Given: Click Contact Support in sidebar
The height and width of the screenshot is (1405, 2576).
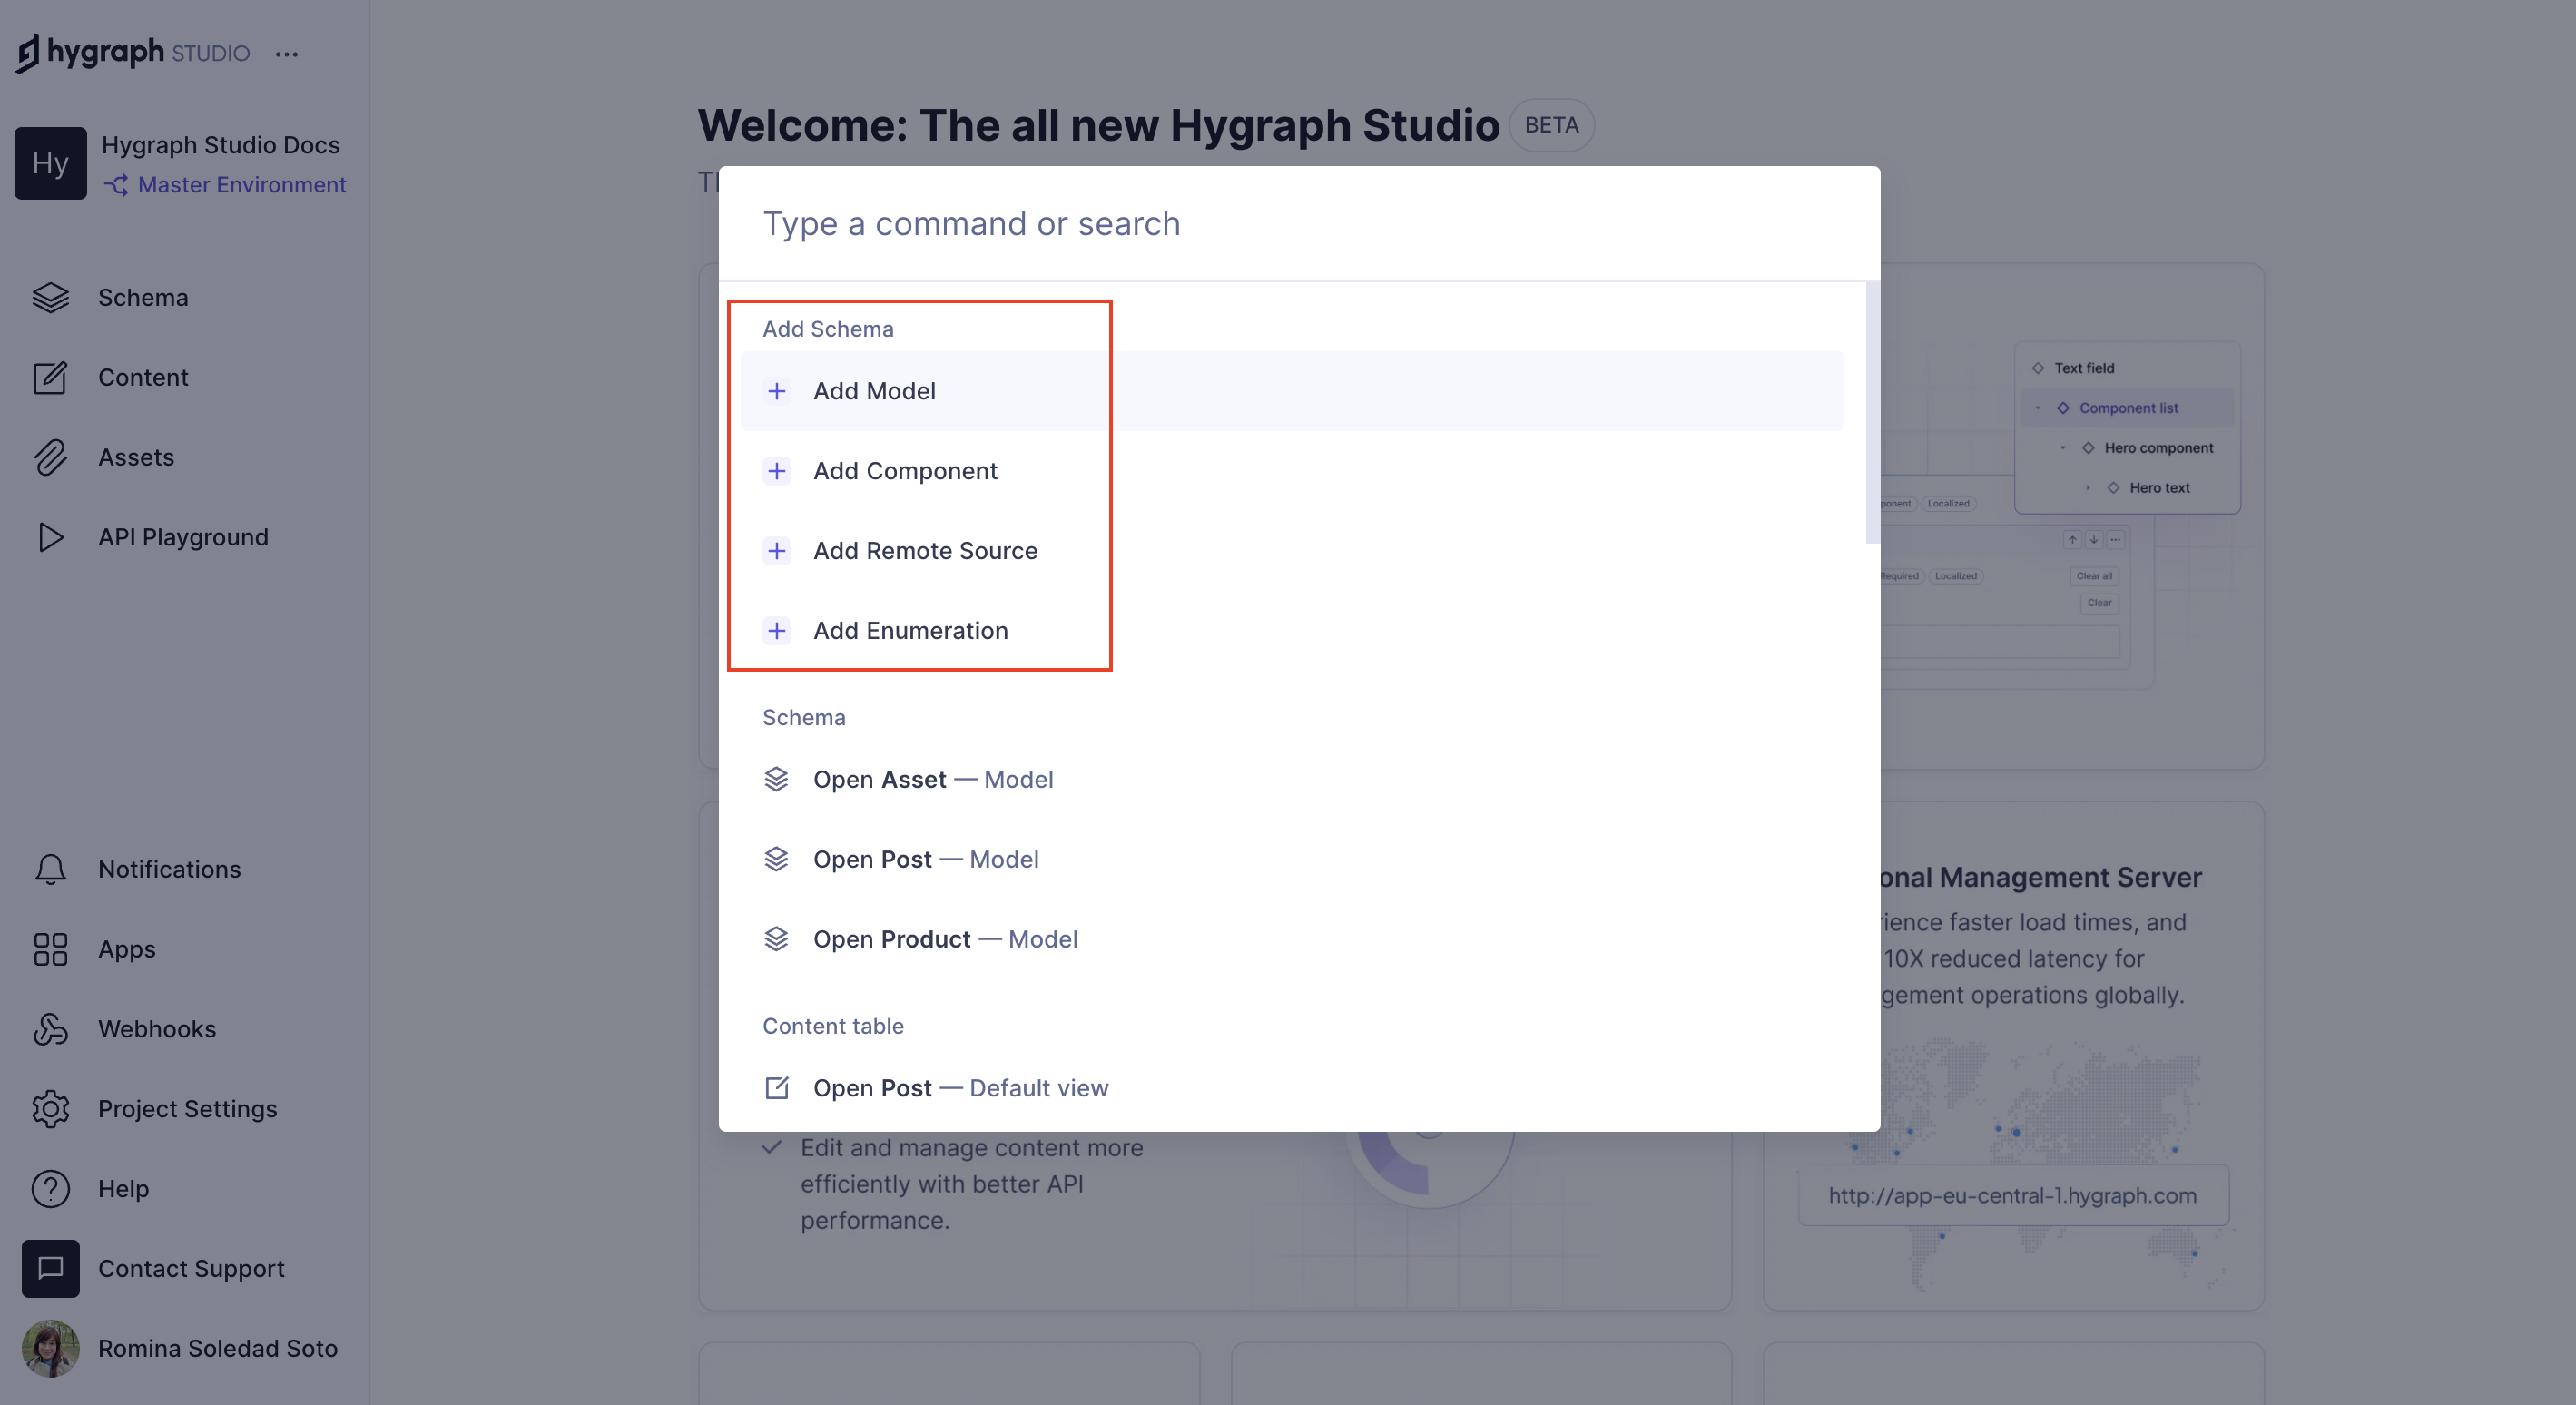Looking at the screenshot, I should [192, 1268].
